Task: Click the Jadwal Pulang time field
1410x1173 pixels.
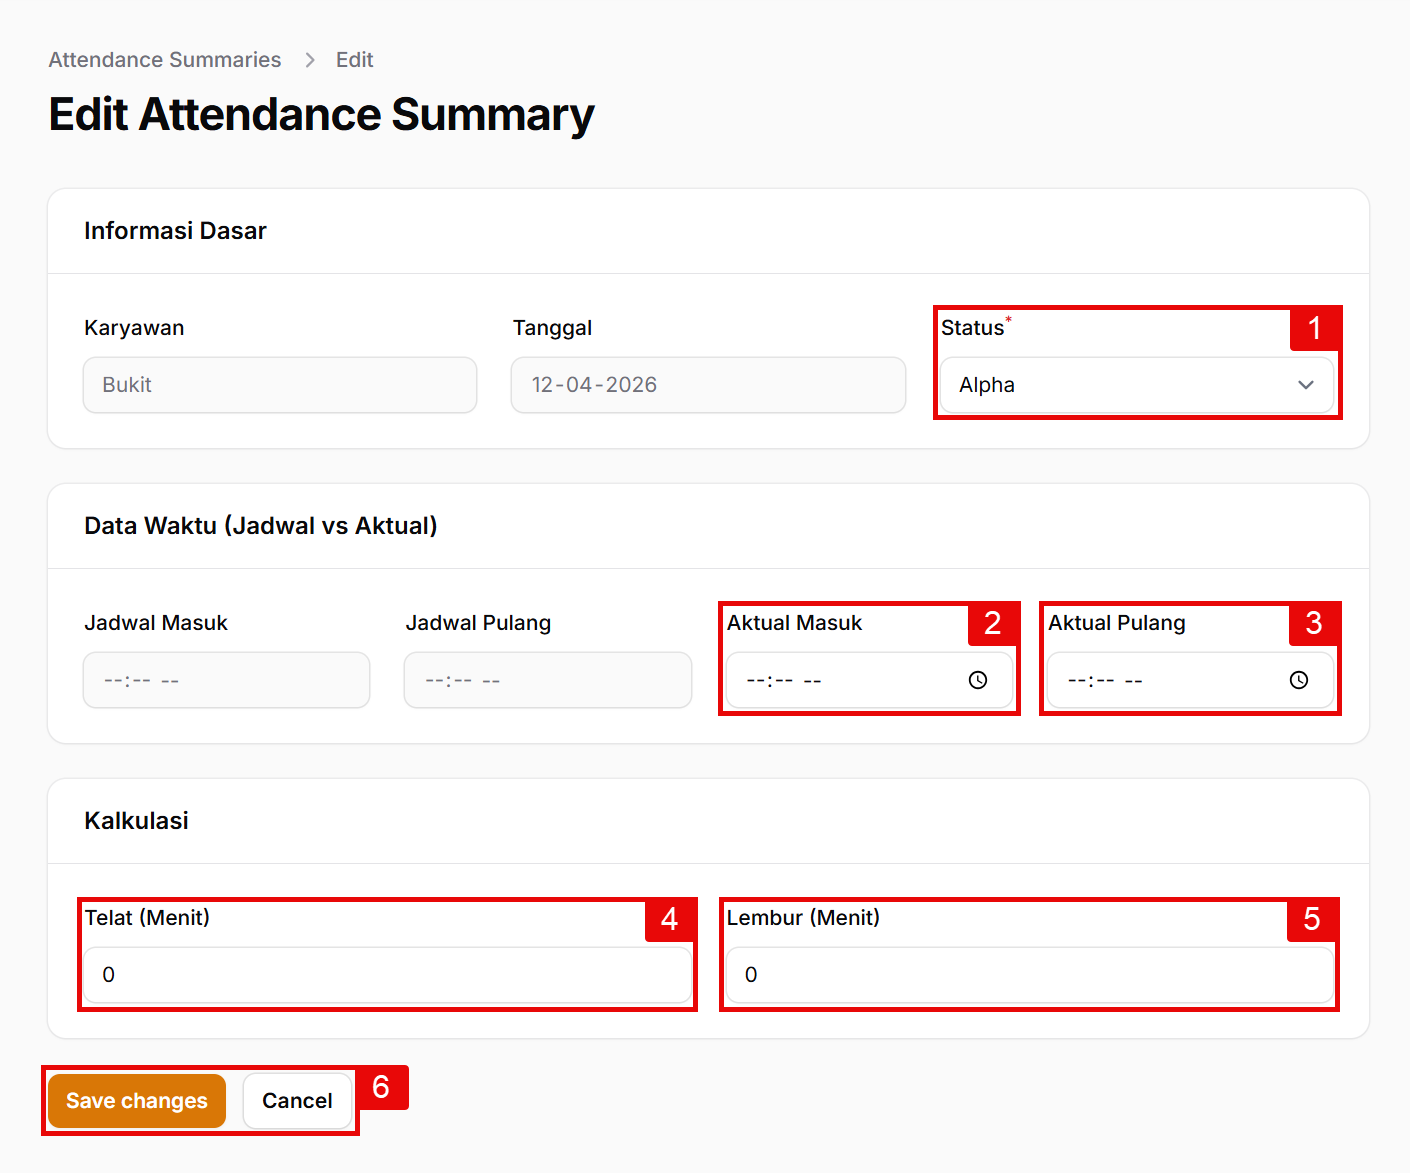Action: [x=548, y=680]
